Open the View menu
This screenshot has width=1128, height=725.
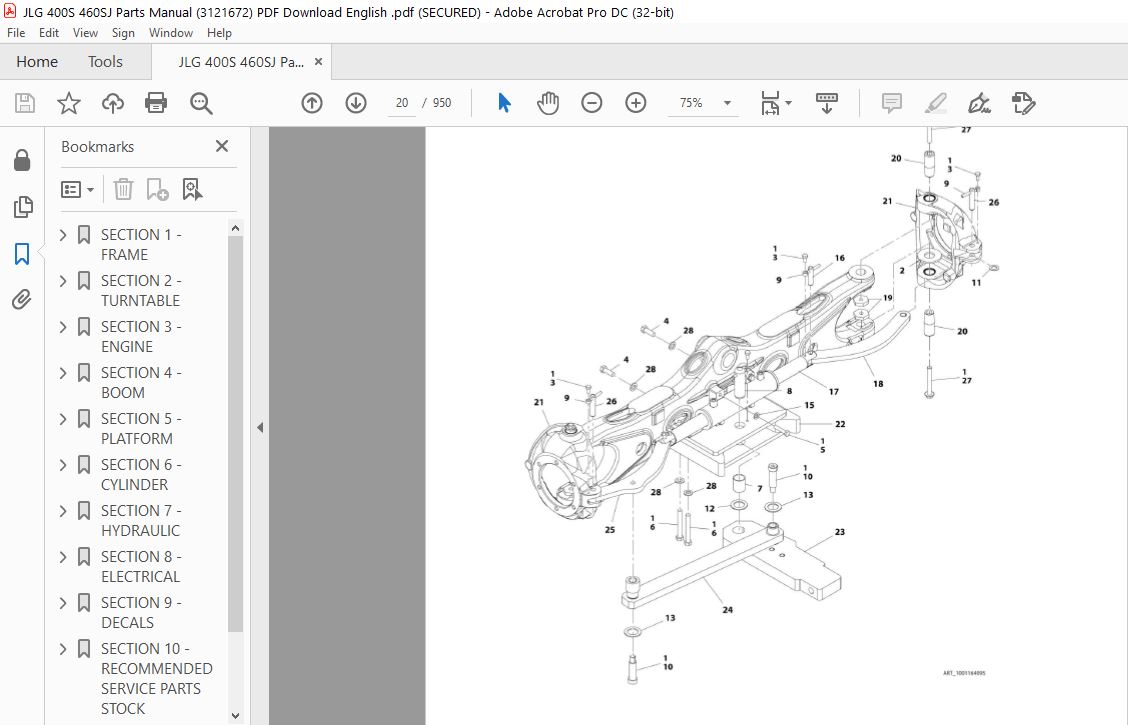[x=85, y=32]
